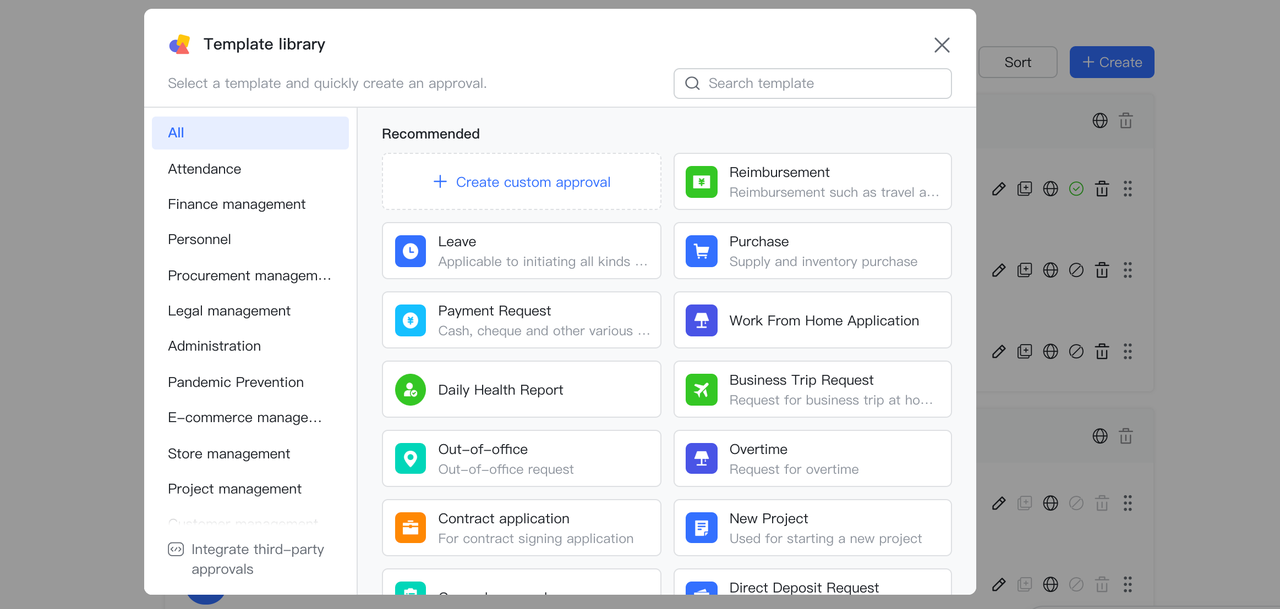This screenshot has height=609, width=1280.
Task: Click the Out-of-office location pin icon
Action: pos(410,459)
